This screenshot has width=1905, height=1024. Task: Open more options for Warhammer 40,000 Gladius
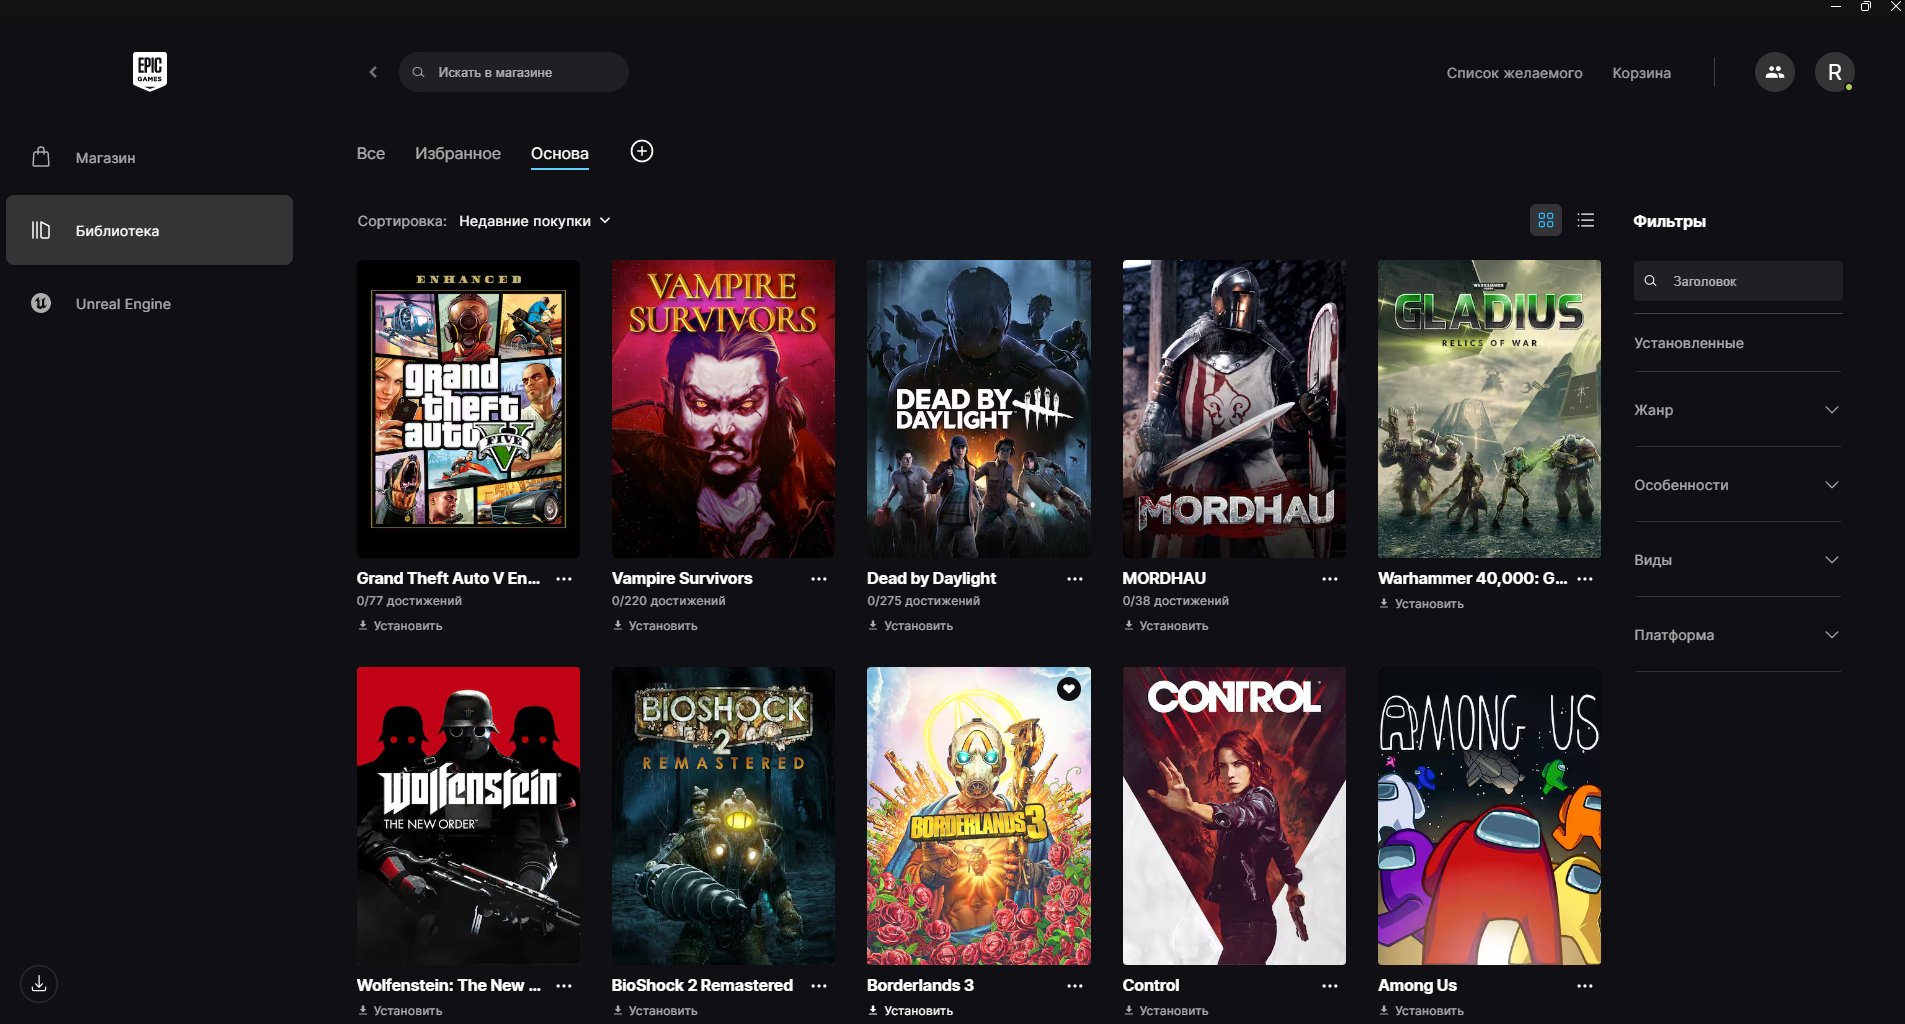tap(1585, 579)
